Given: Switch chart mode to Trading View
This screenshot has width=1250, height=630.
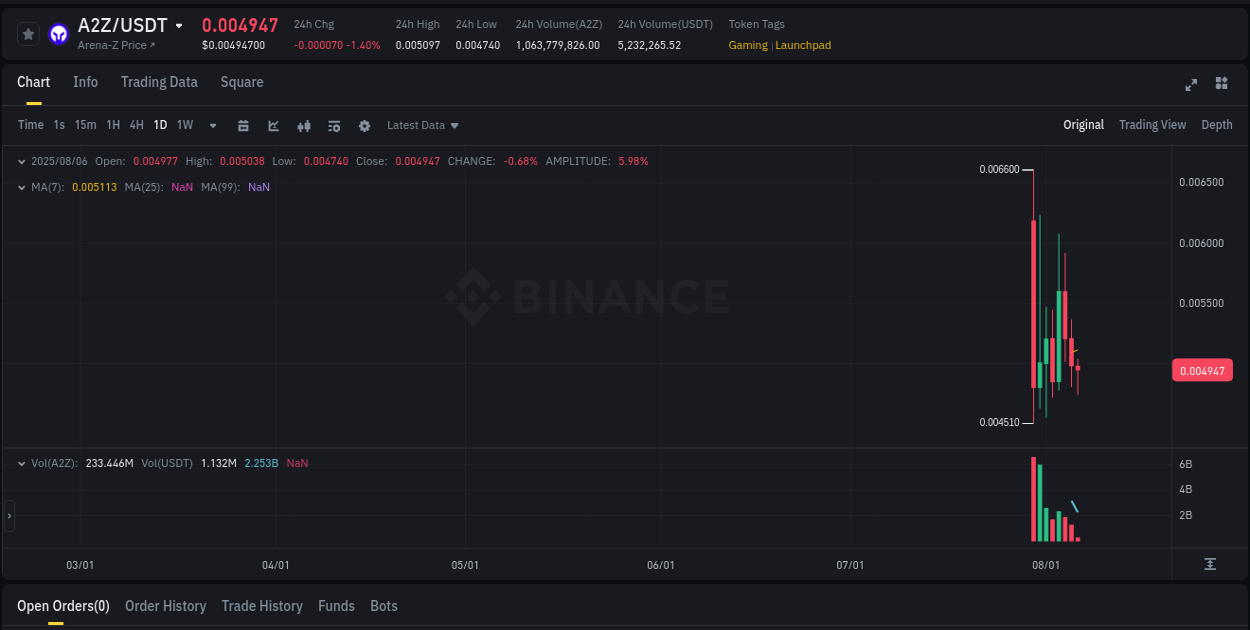Looking at the screenshot, I should coord(1152,125).
